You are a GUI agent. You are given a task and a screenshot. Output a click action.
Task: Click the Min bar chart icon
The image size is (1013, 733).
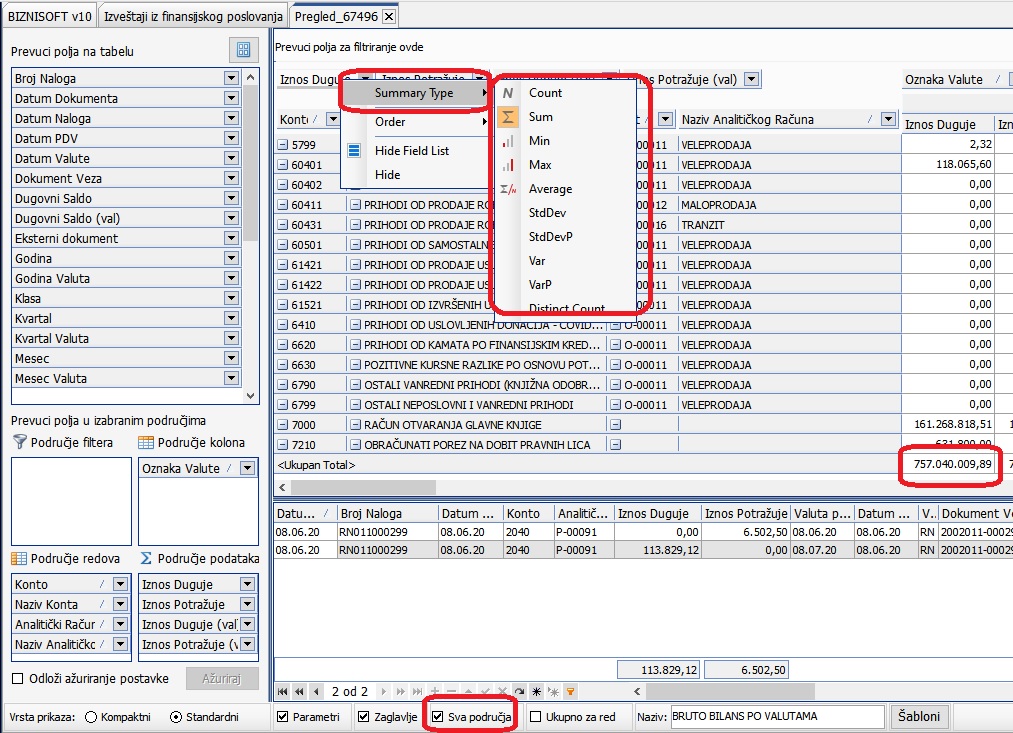click(508, 141)
